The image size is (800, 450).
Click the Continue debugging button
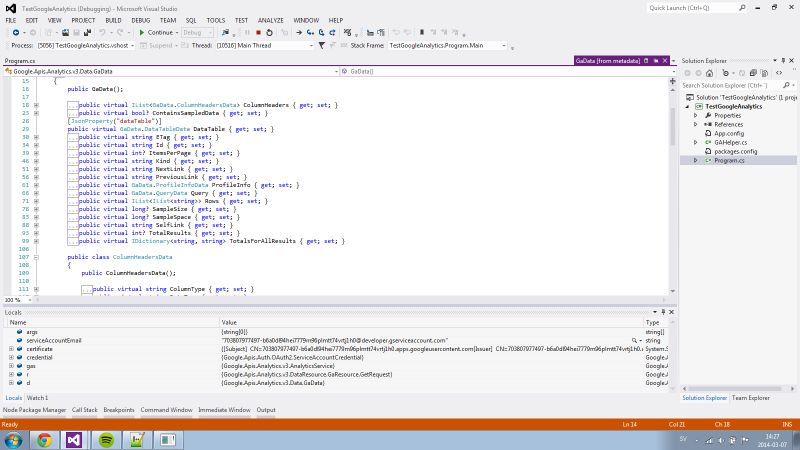click(x=156, y=33)
